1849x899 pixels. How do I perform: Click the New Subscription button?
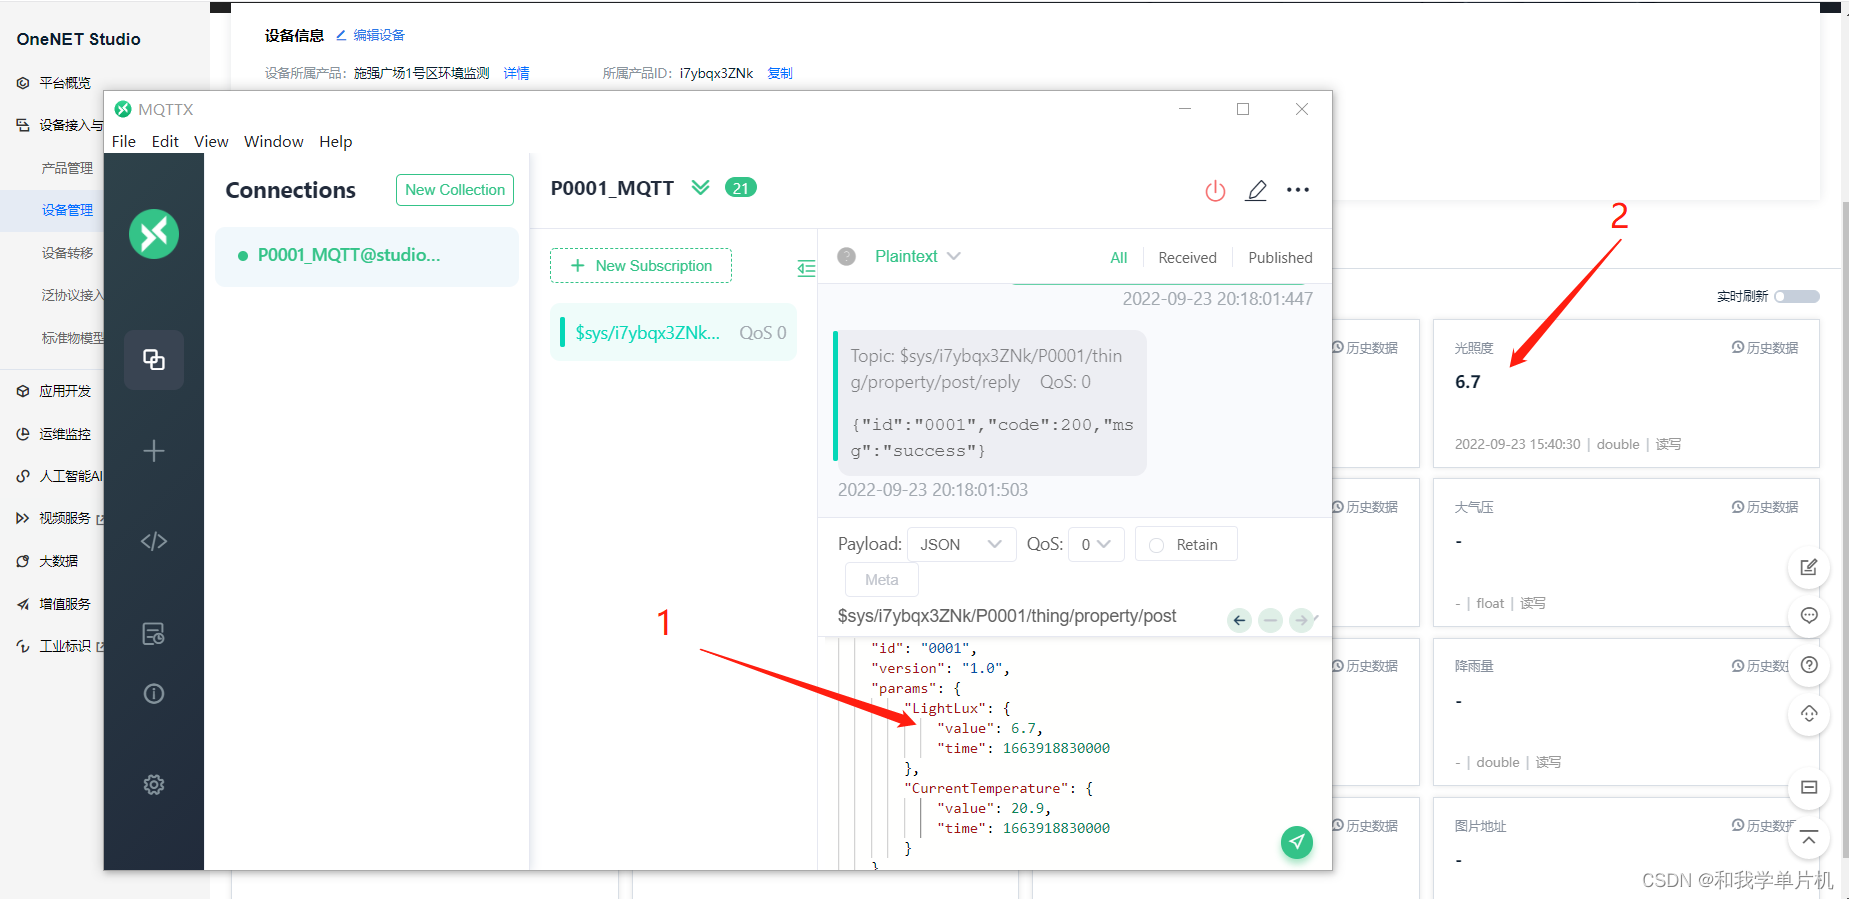click(x=641, y=266)
